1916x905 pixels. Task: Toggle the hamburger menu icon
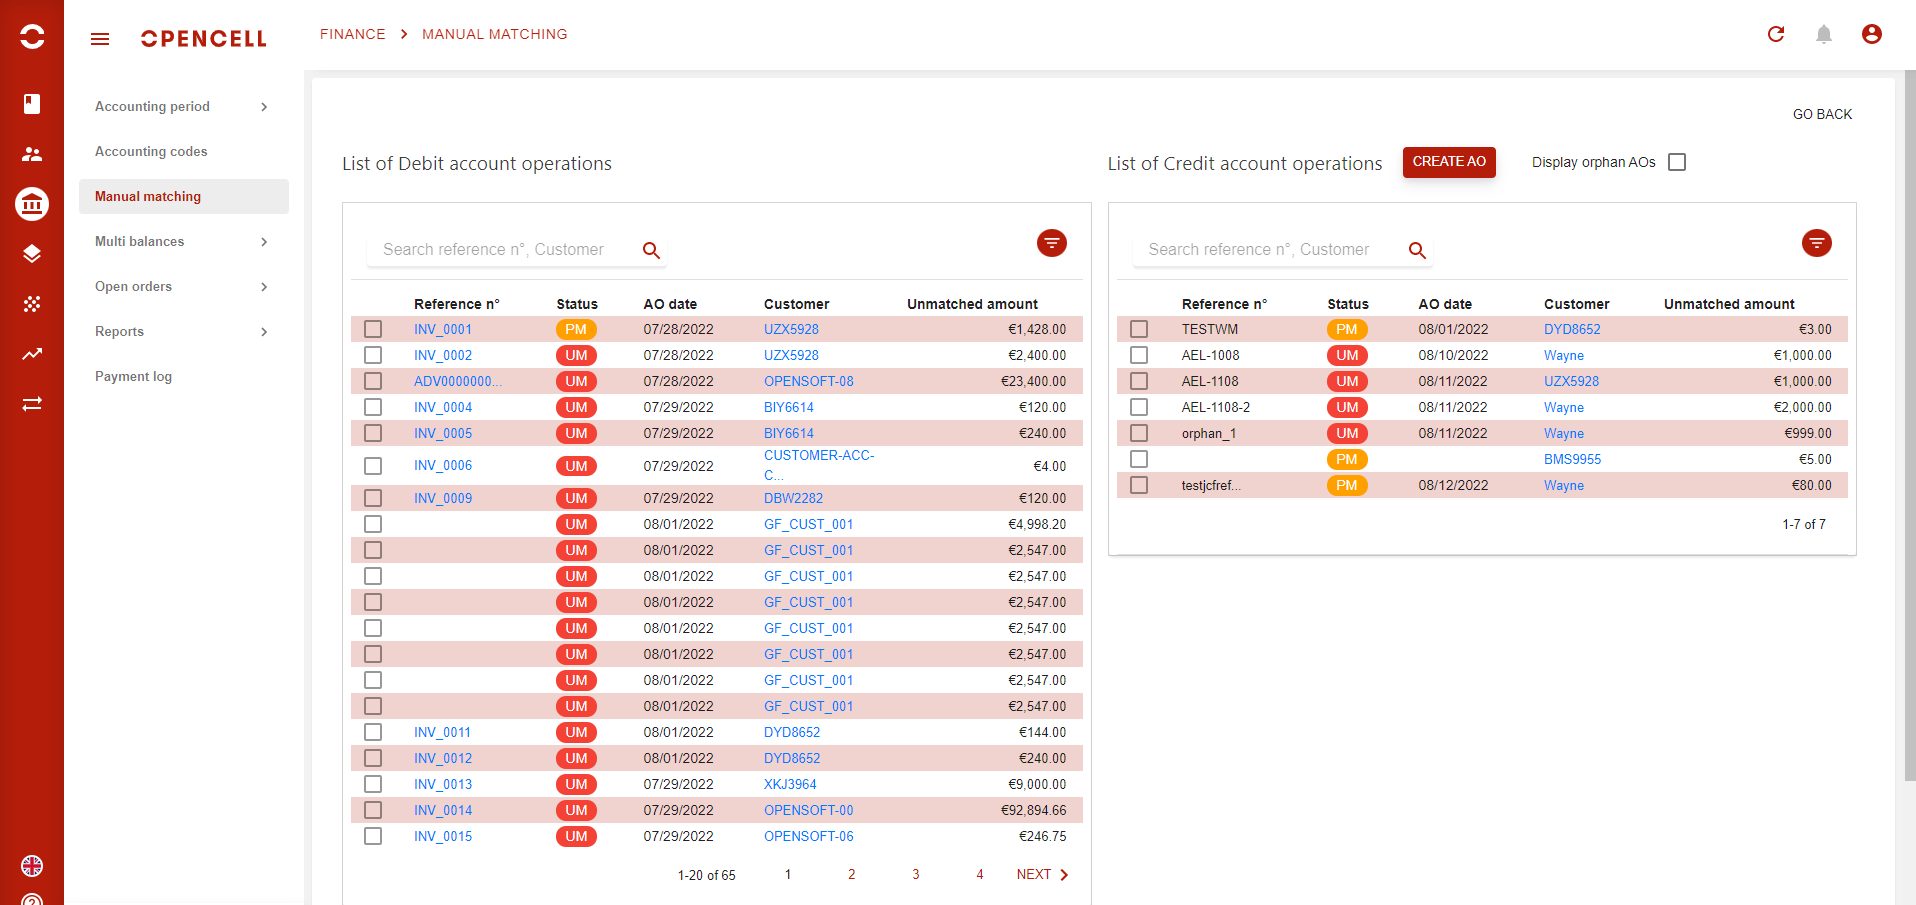(x=100, y=39)
